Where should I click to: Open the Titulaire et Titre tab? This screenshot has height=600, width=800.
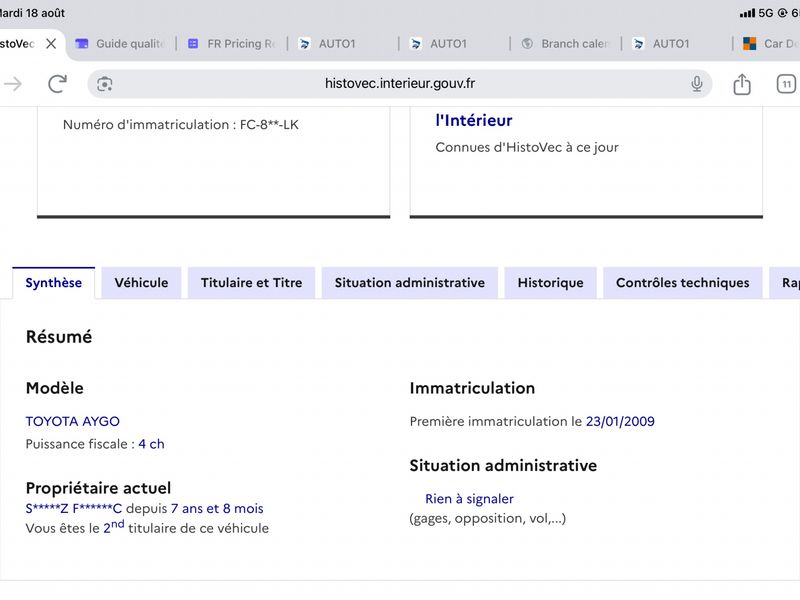pos(252,283)
